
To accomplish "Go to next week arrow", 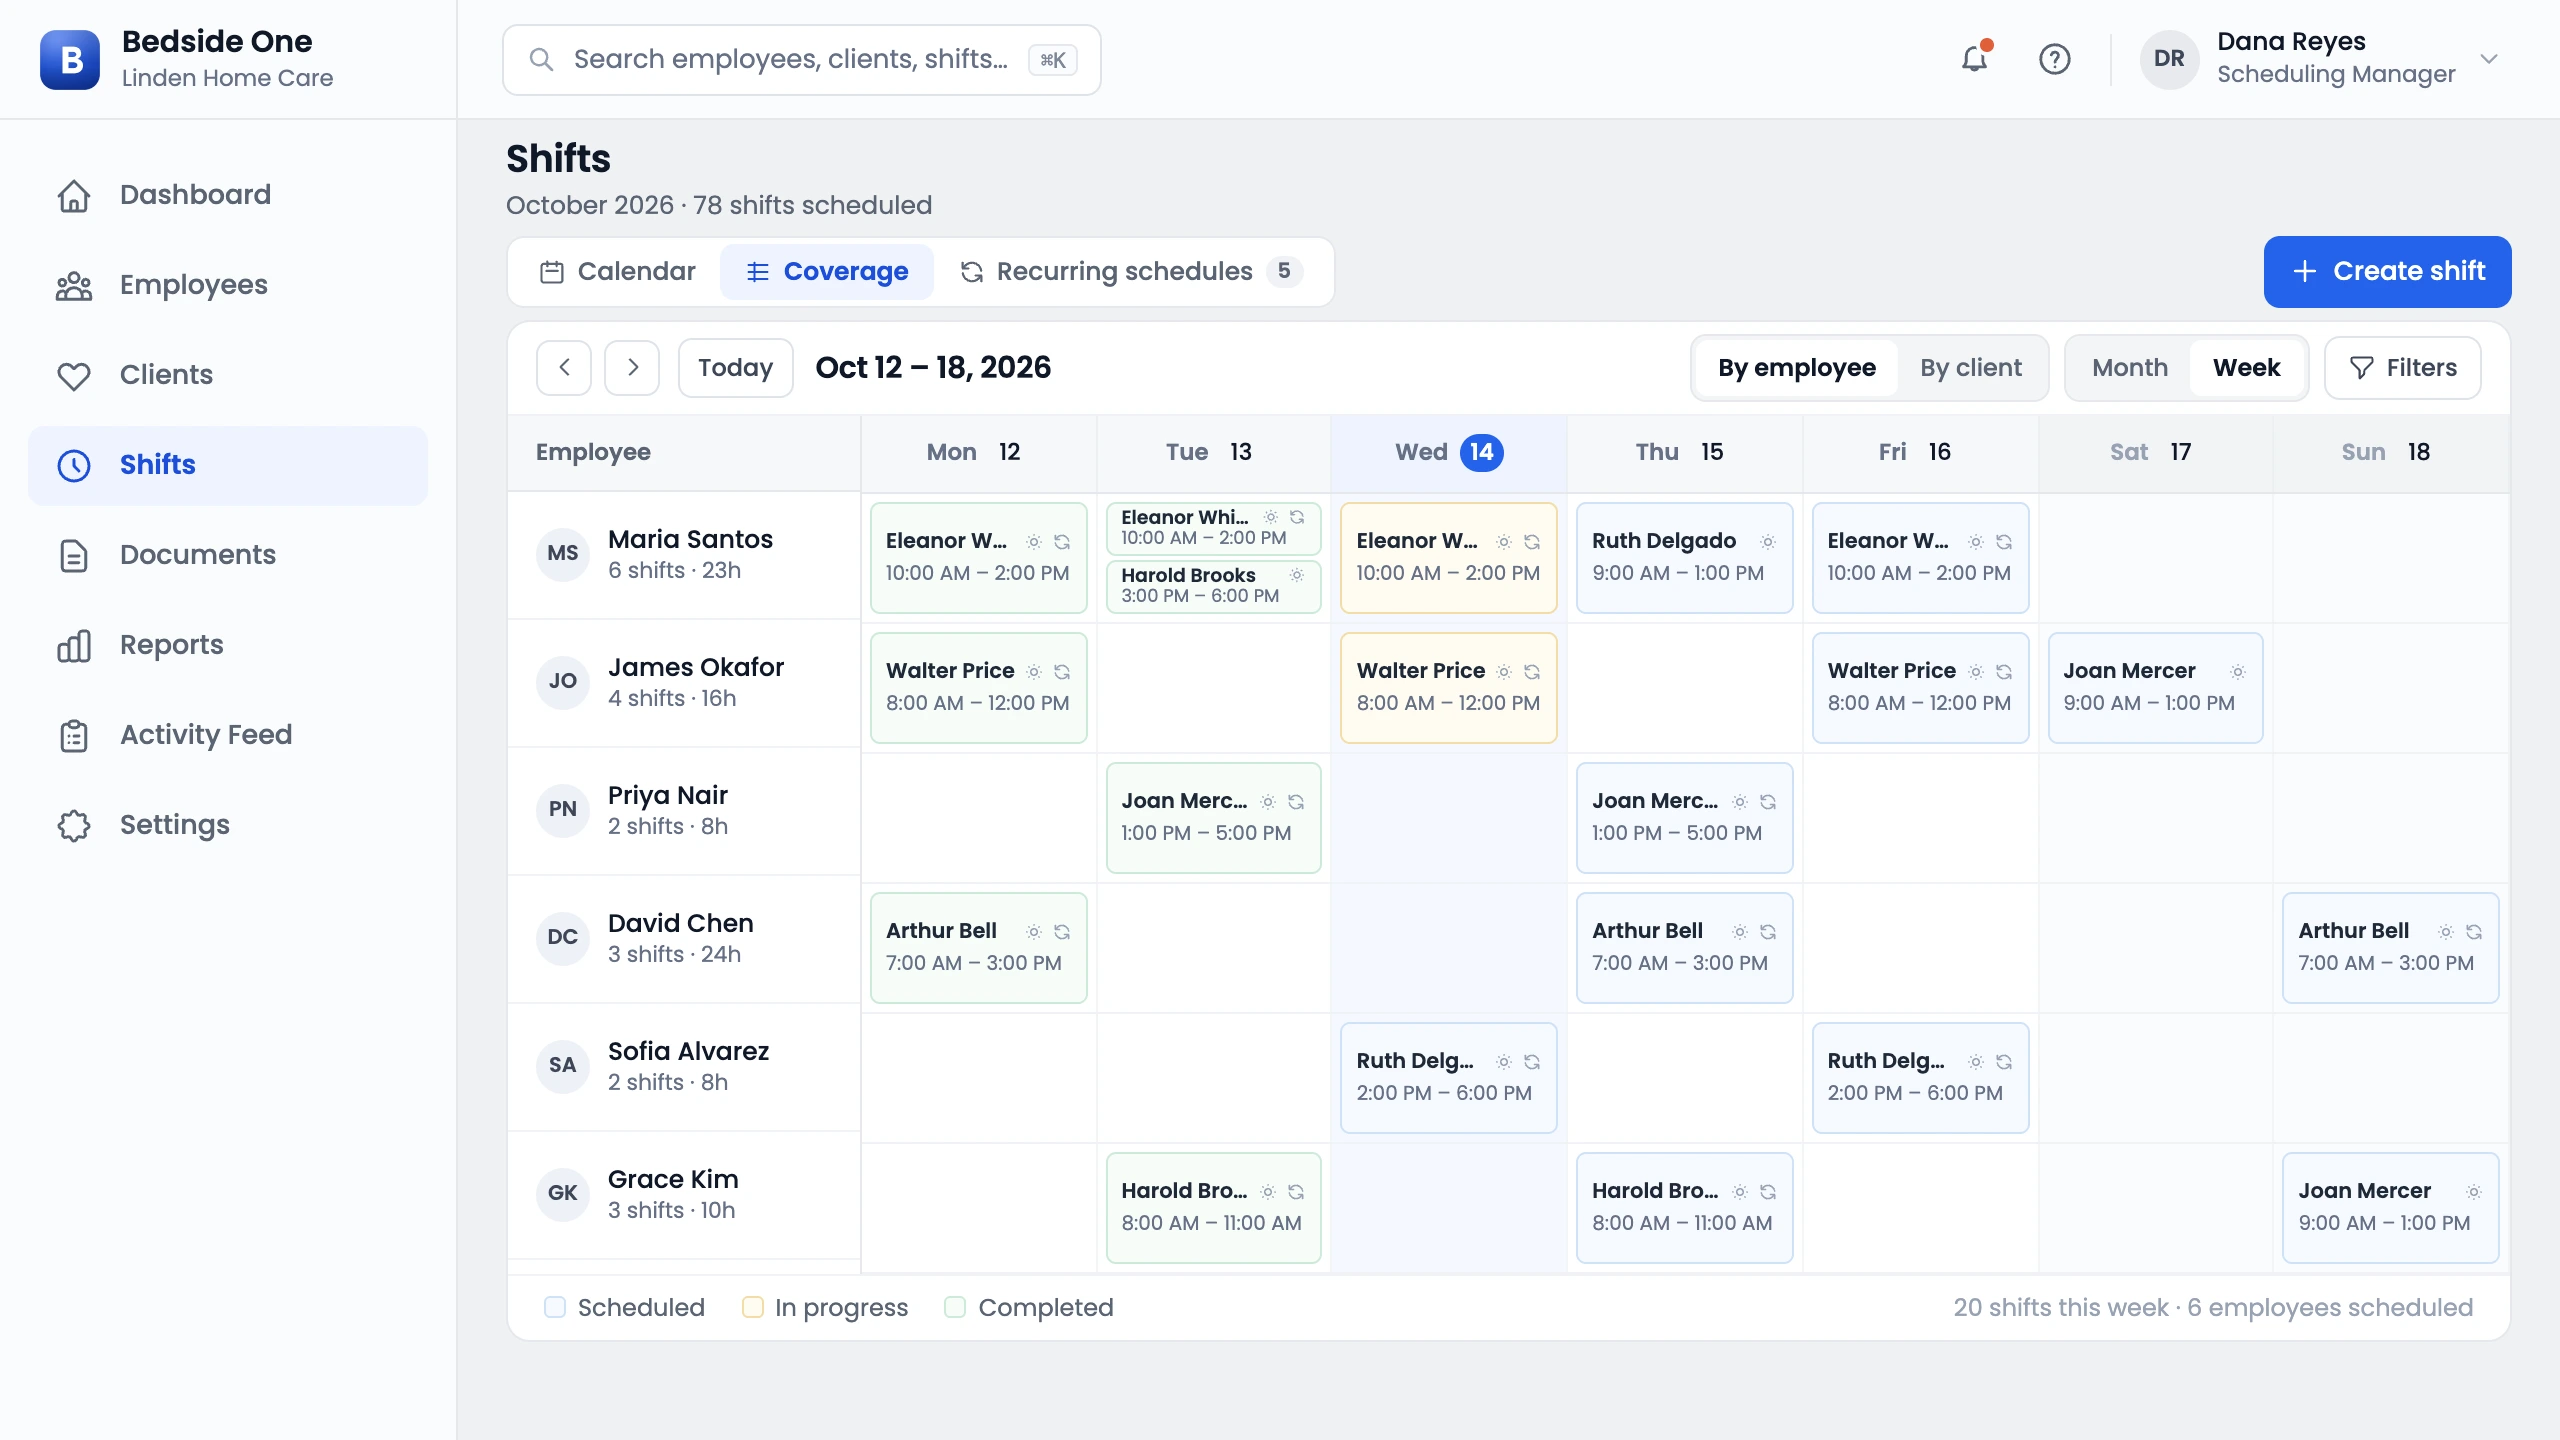I will click(632, 368).
